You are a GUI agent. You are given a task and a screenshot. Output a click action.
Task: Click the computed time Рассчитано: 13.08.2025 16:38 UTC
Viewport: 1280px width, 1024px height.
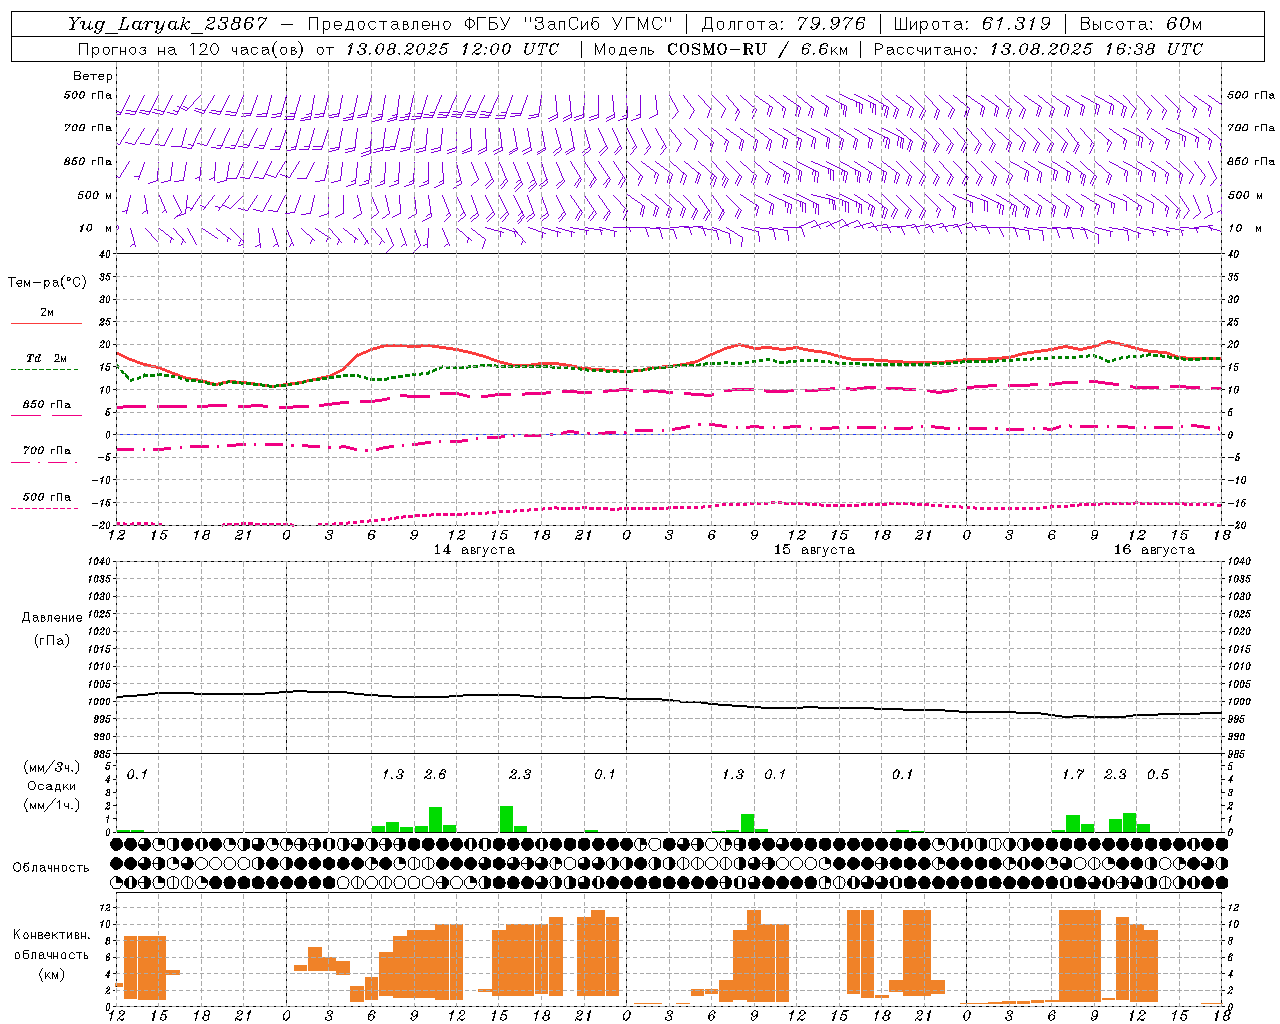pos(1038,49)
